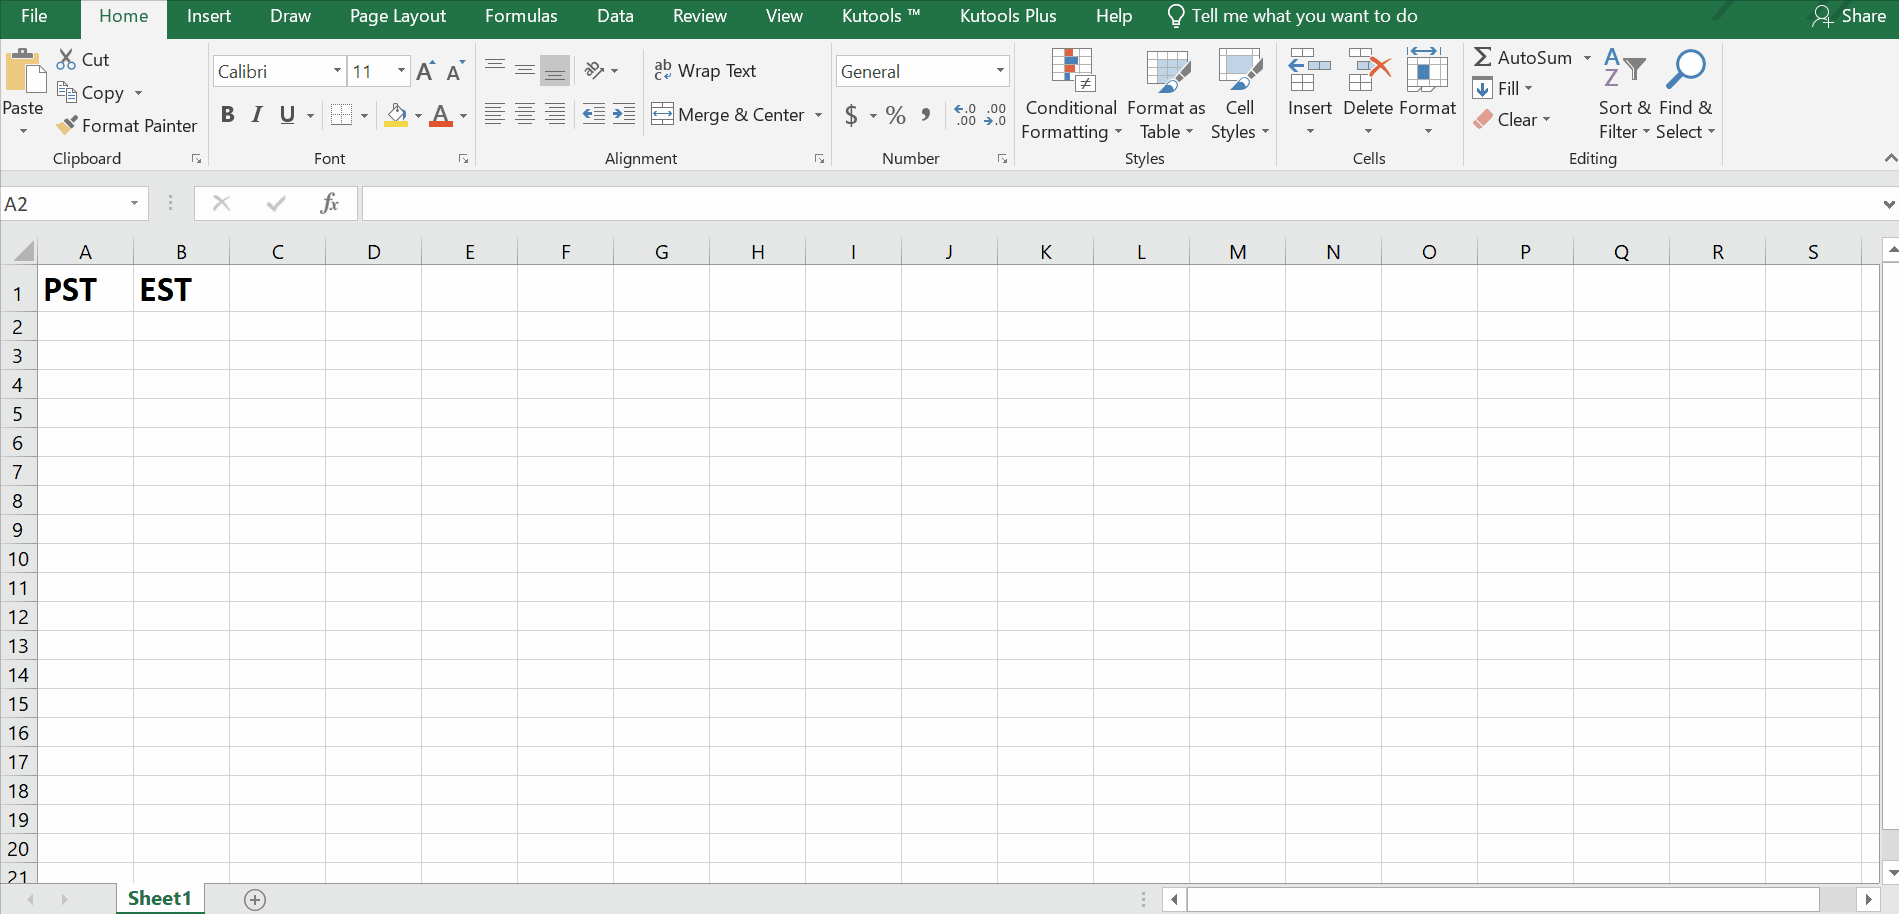The width and height of the screenshot is (1899, 914).
Task: Click the Insert Worksheet plus button
Action: (255, 898)
